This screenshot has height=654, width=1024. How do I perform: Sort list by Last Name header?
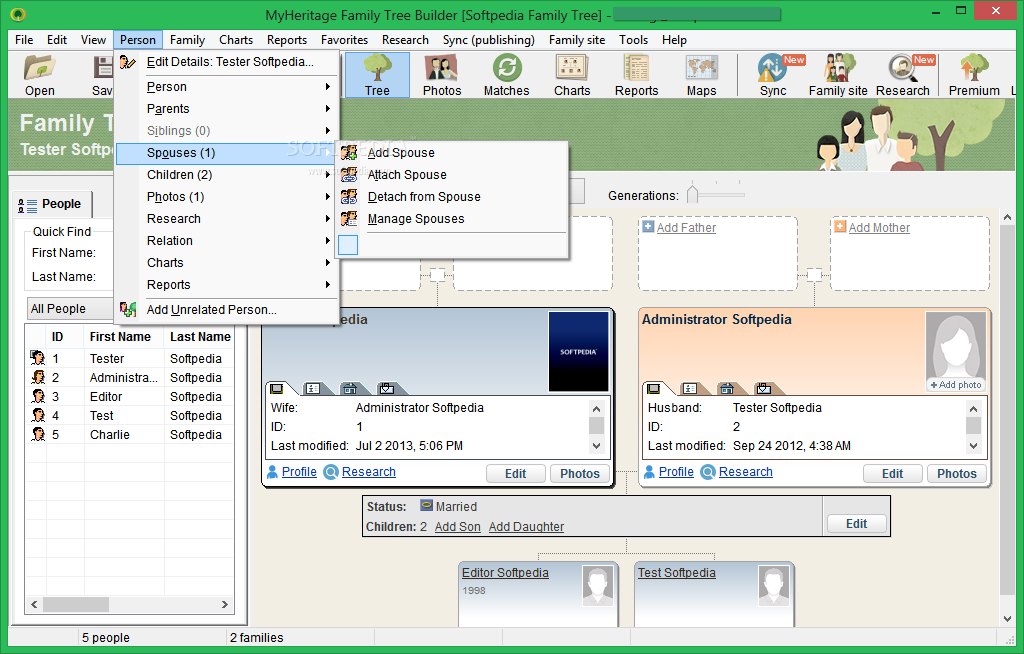[x=200, y=336]
